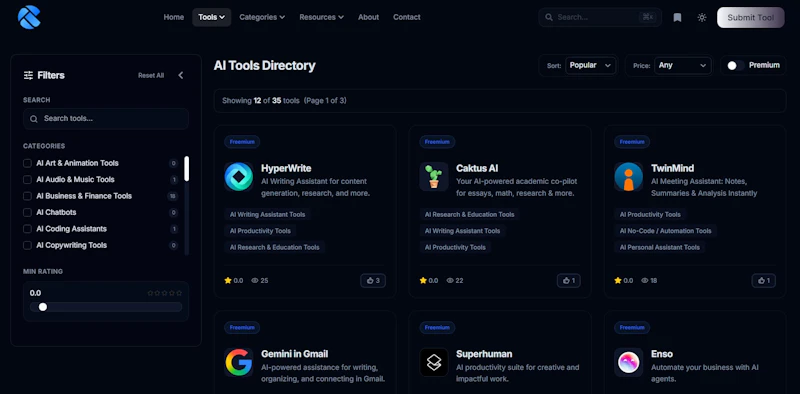Open the Caktus AI tool title
800x394 pixels.
pos(477,168)
